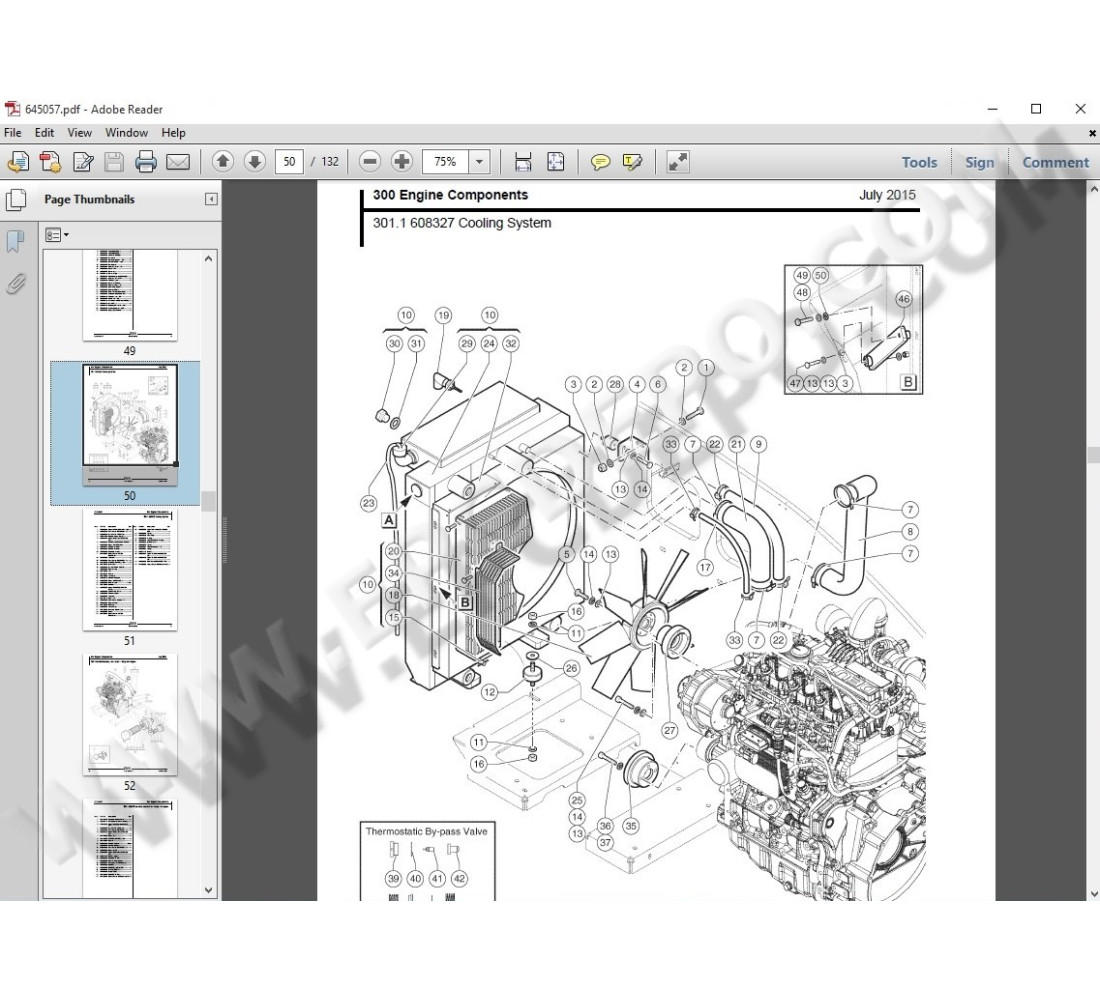The width and height of the screenshot is (1100, 1000).
Task: Open the Bookmarks panel icon
Action: 16,241
